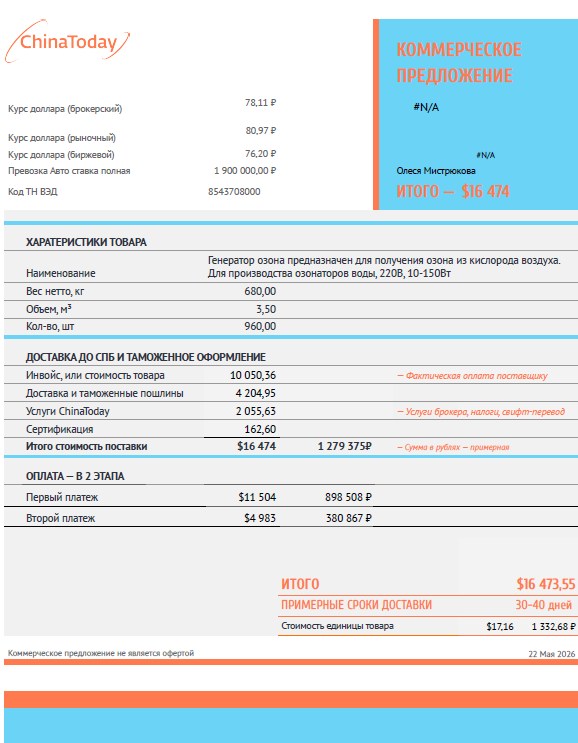Select the ТН ВЭД code 8543708000
The image size is (578, 743).
[234, 191]
